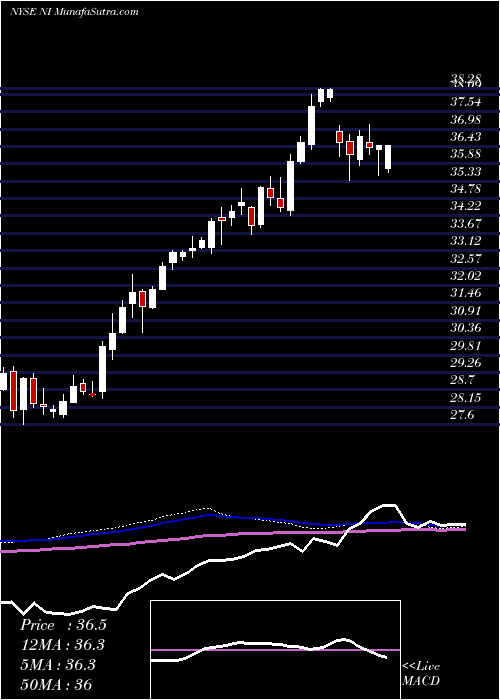500x700 pixels.
Task: Click the 12MA : 36.3 readout
Action: click(x=63, y=645)
